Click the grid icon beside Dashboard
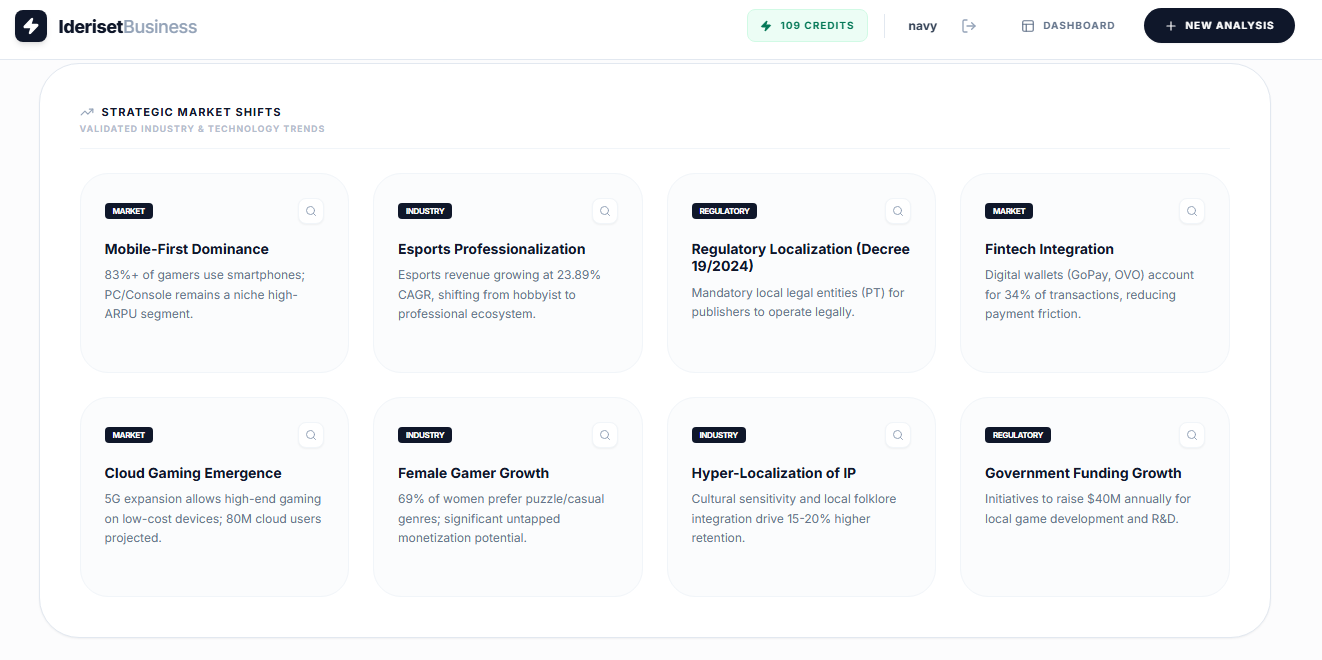 point(1026,25)
